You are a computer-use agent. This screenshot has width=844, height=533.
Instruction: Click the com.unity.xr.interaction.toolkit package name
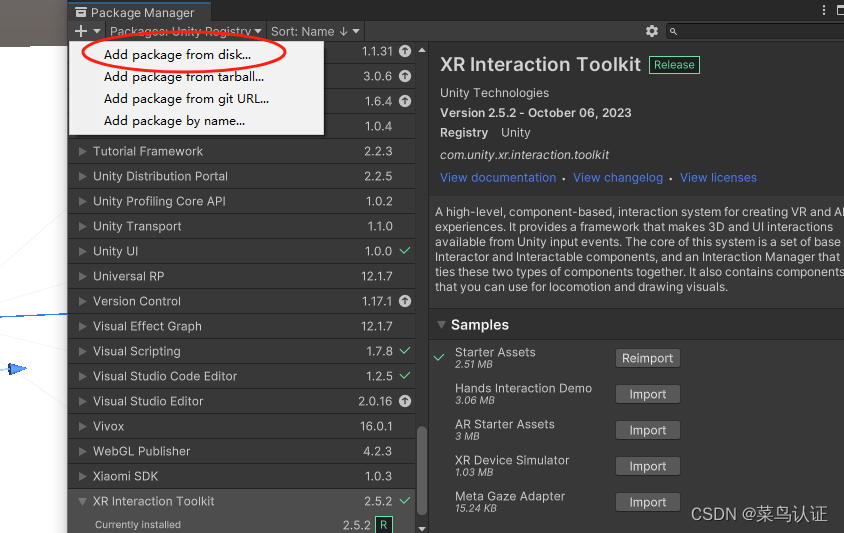[524, 155]
